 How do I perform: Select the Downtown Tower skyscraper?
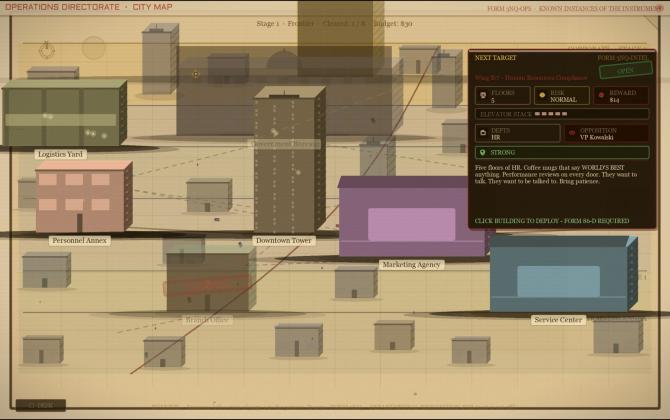[x=289, y=160]
